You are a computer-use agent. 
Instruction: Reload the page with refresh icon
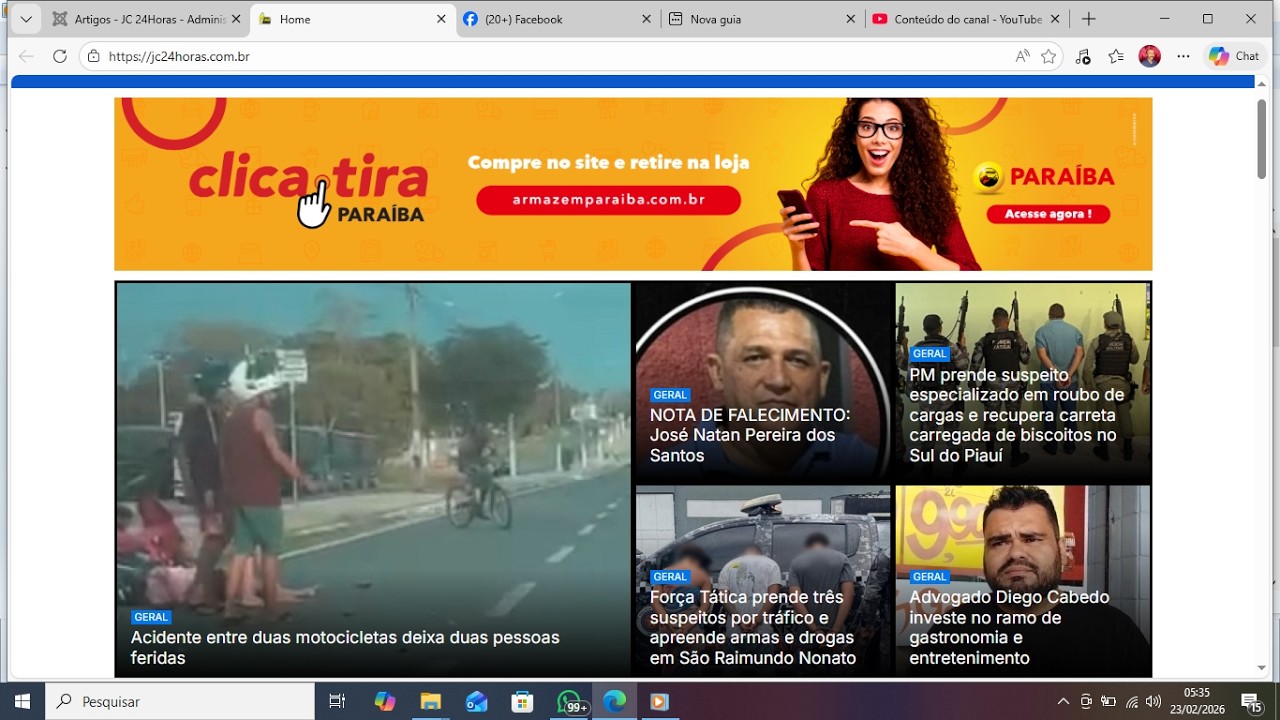pos(60,57)
